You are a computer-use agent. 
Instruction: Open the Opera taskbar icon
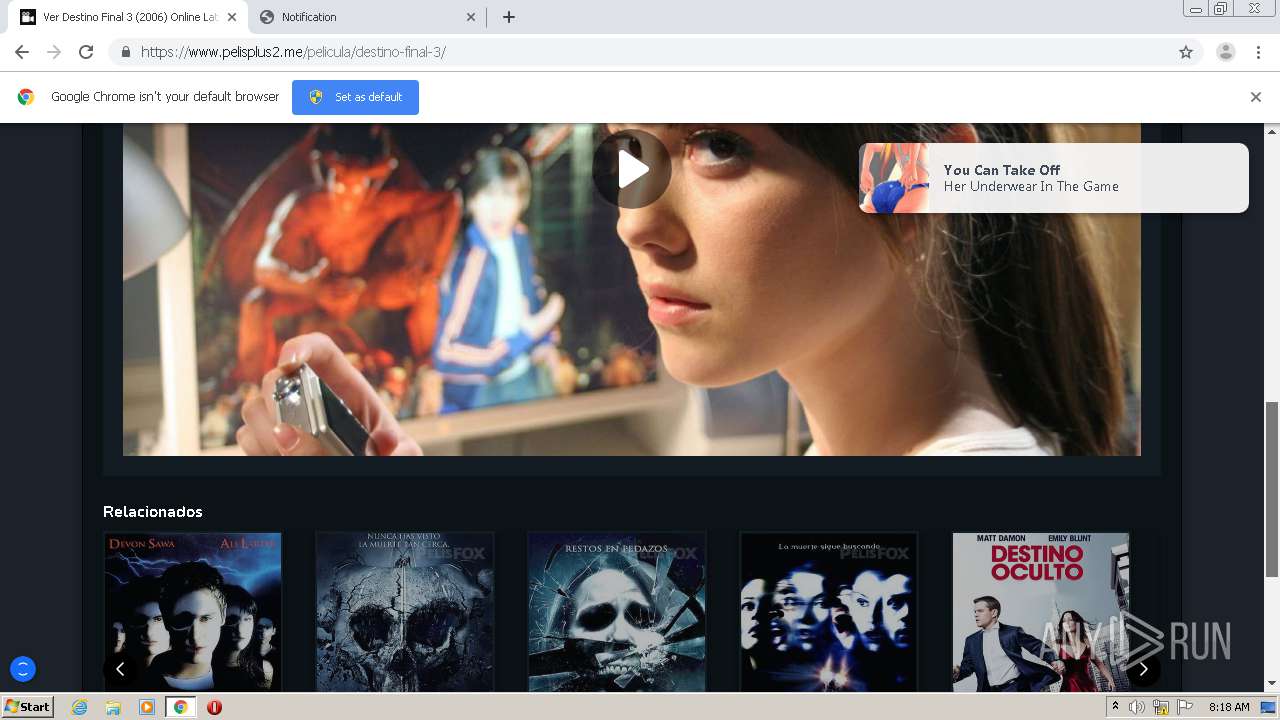[x=214, y=707]
